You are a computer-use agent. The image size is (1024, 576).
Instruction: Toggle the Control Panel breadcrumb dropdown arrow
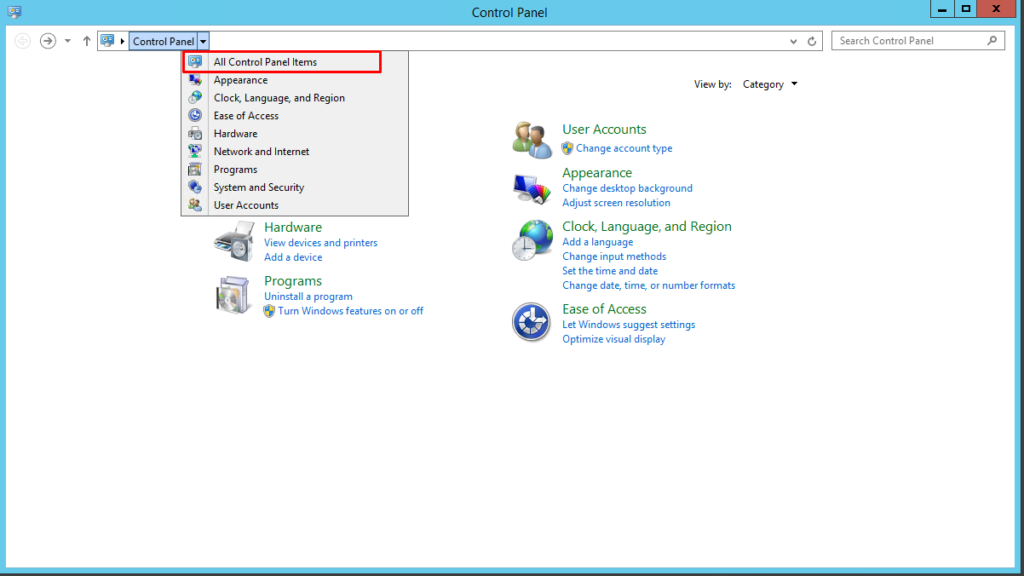pos(203,41)
